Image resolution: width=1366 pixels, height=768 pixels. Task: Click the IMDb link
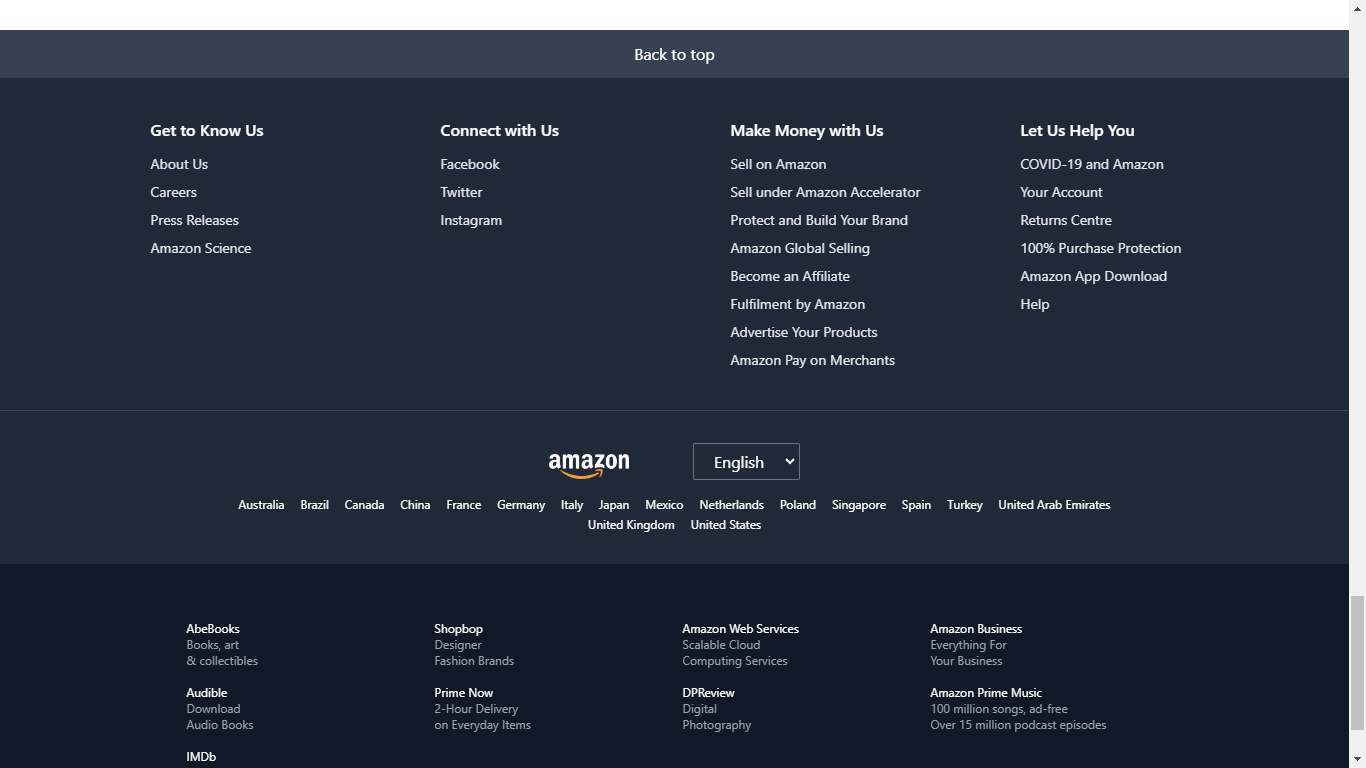(201, 757)
